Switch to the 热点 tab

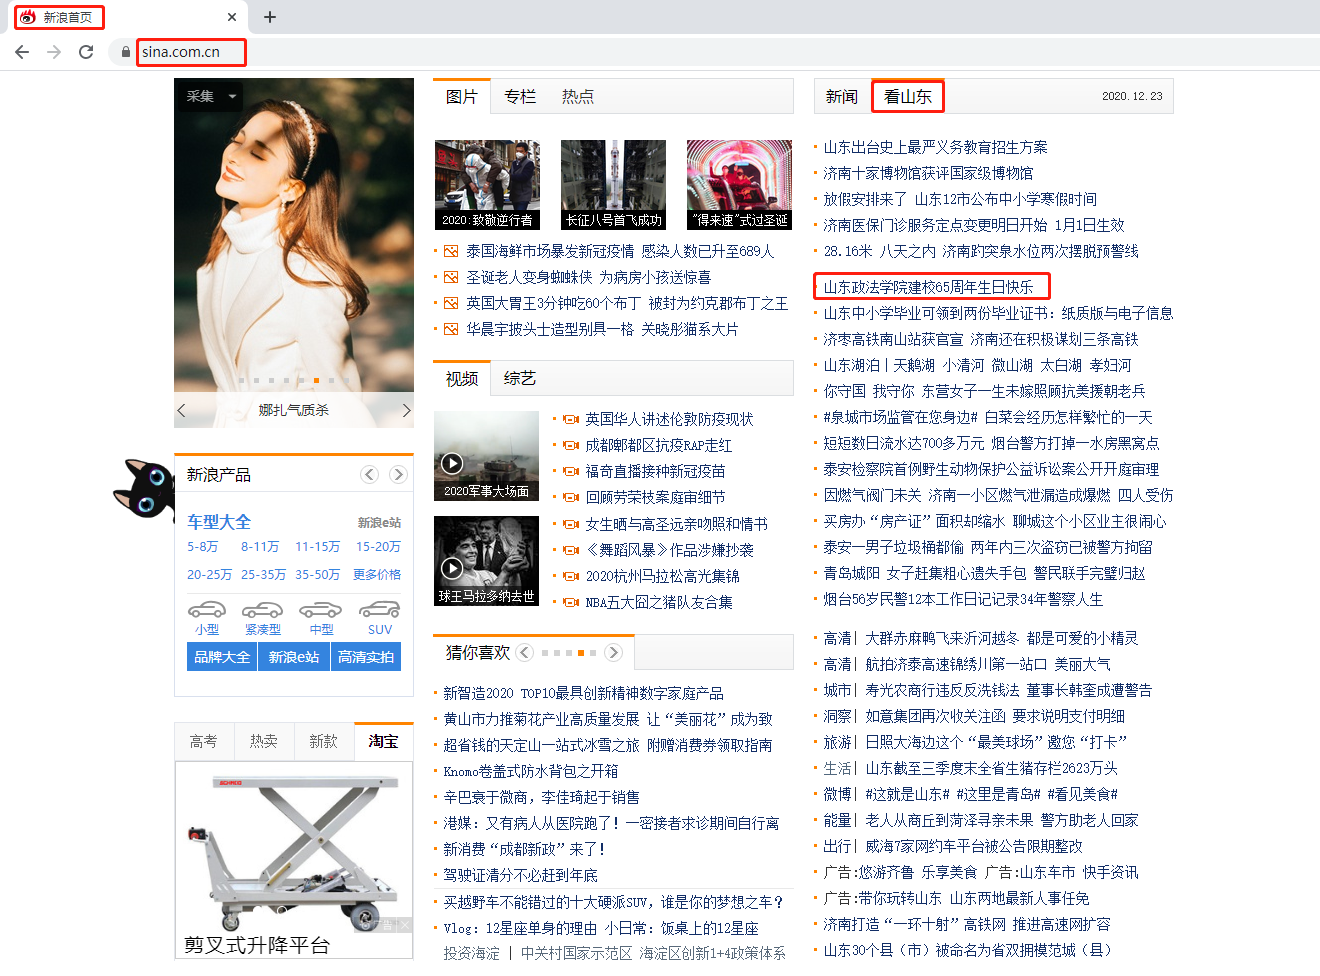point(578,97)
